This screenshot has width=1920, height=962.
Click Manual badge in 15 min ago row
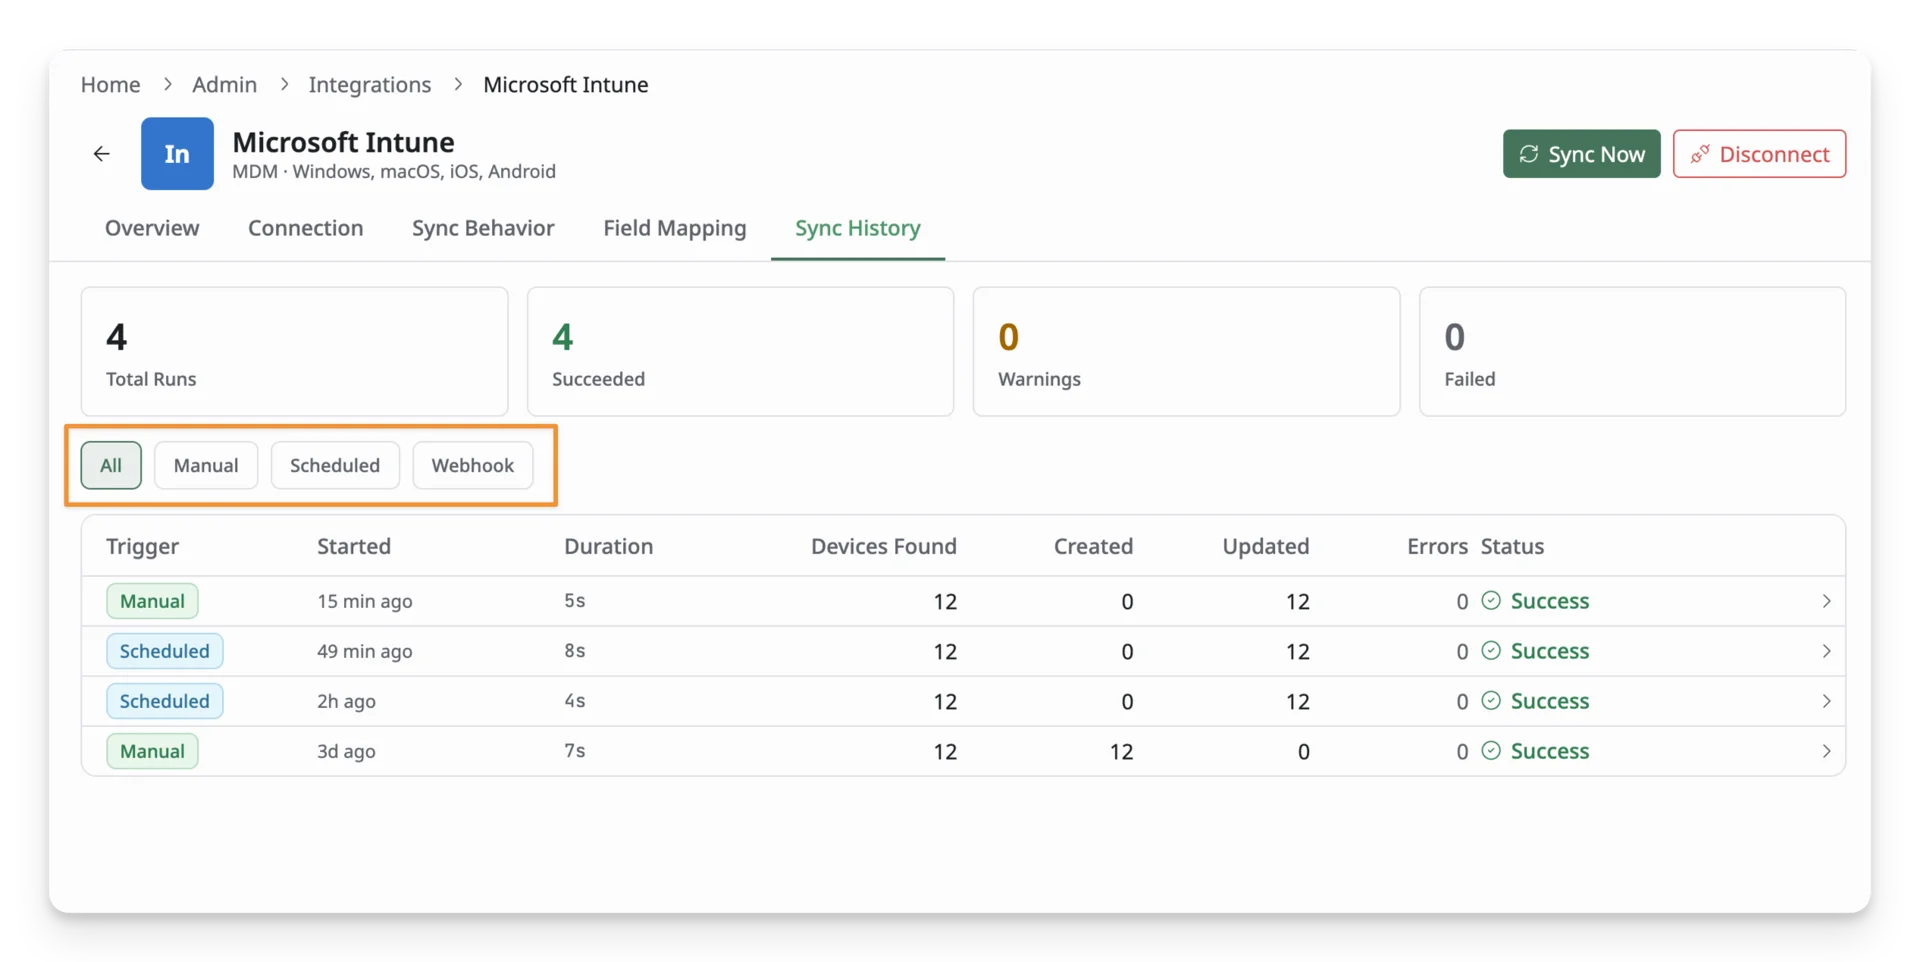click(x=152, y=601)
